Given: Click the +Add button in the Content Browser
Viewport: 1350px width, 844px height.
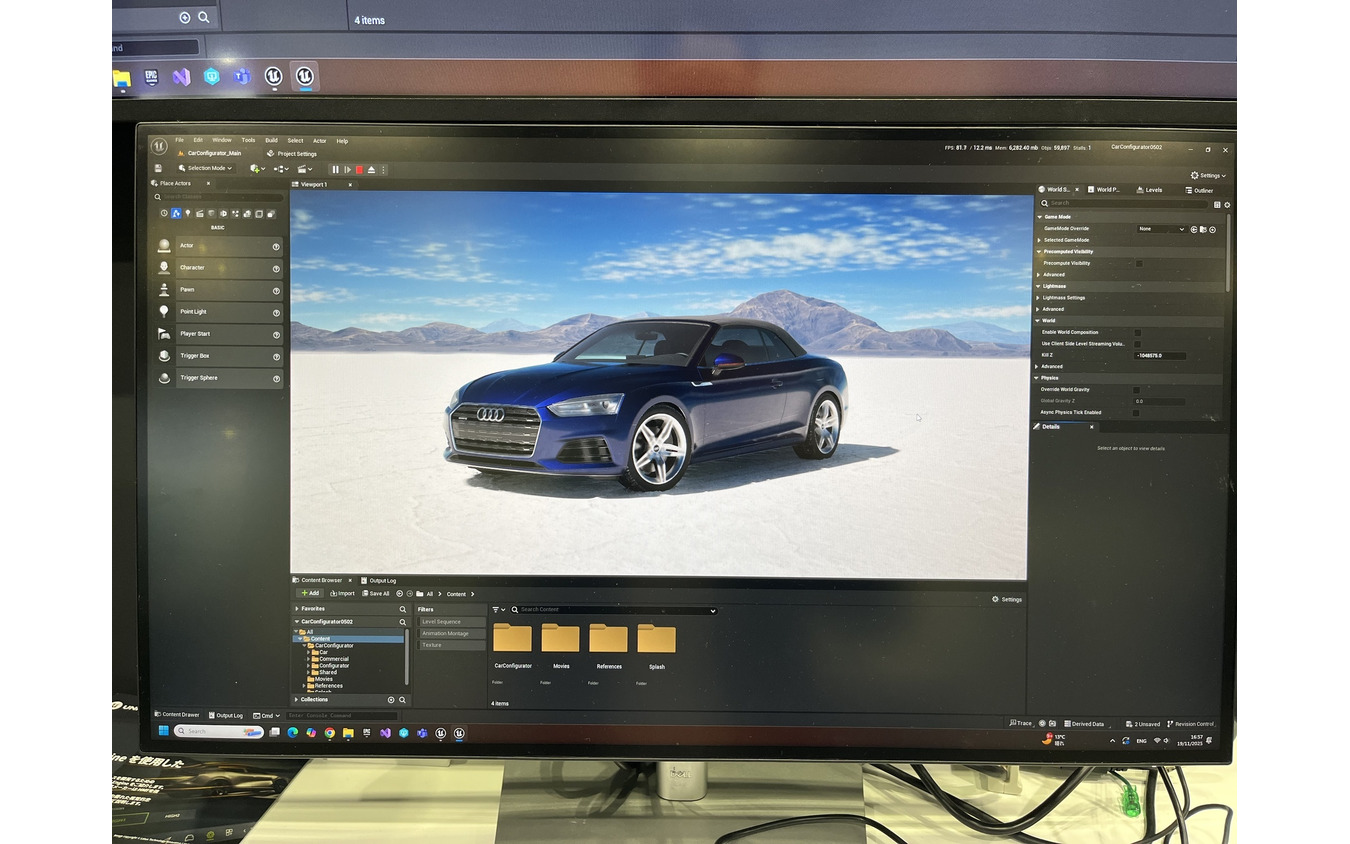Looking at the screenshot, I should 310,593.
